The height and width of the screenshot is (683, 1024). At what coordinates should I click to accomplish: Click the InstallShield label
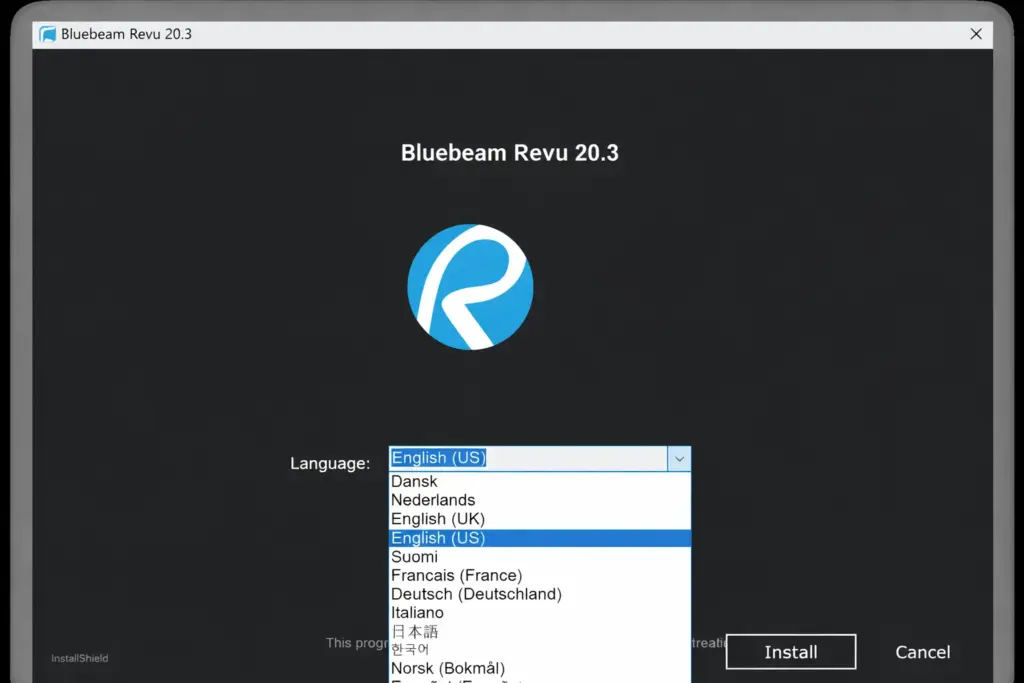(79, 658)
